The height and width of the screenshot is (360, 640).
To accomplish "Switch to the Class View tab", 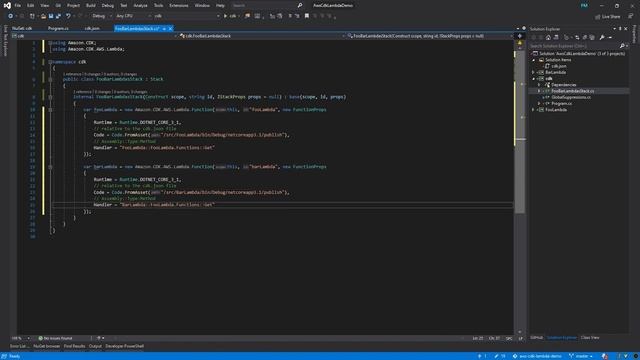I will (x=590, y=338).
